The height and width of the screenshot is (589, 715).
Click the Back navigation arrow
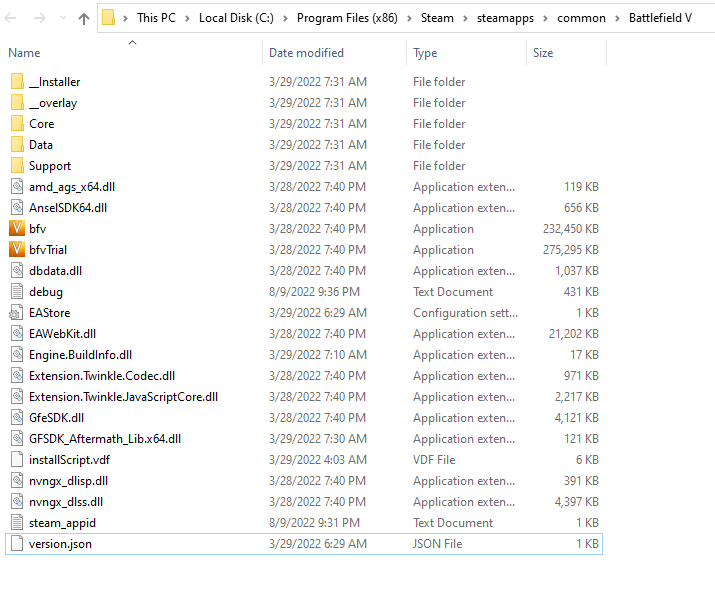tap(10, 18)
